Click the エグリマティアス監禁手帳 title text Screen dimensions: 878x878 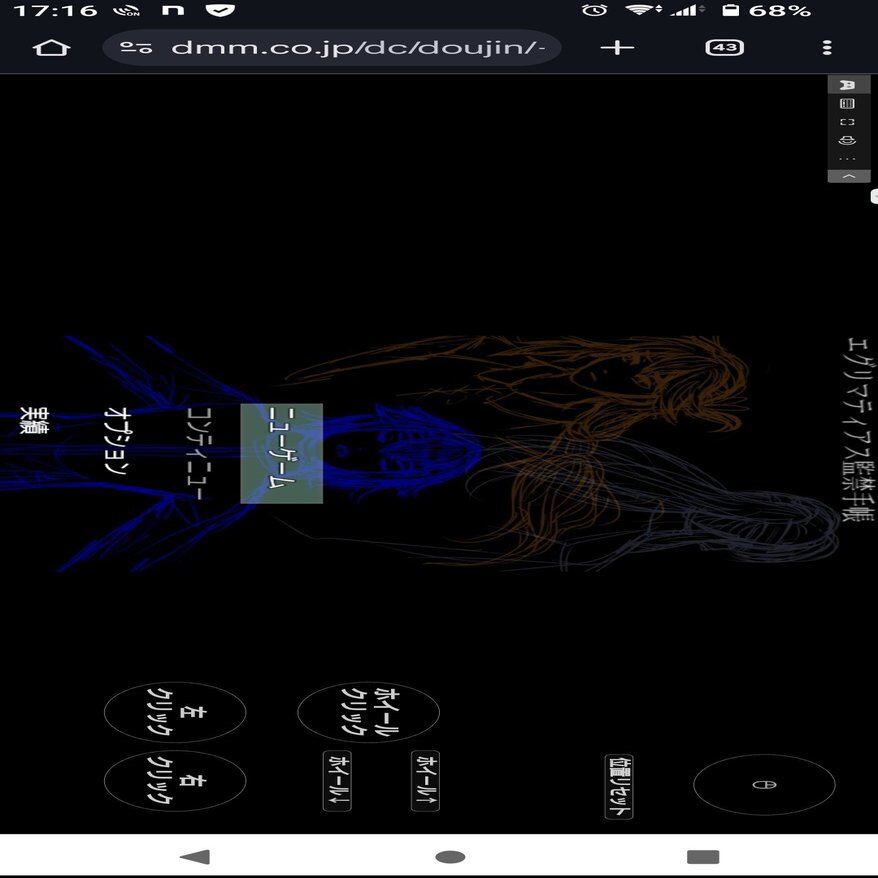(859, 429)
